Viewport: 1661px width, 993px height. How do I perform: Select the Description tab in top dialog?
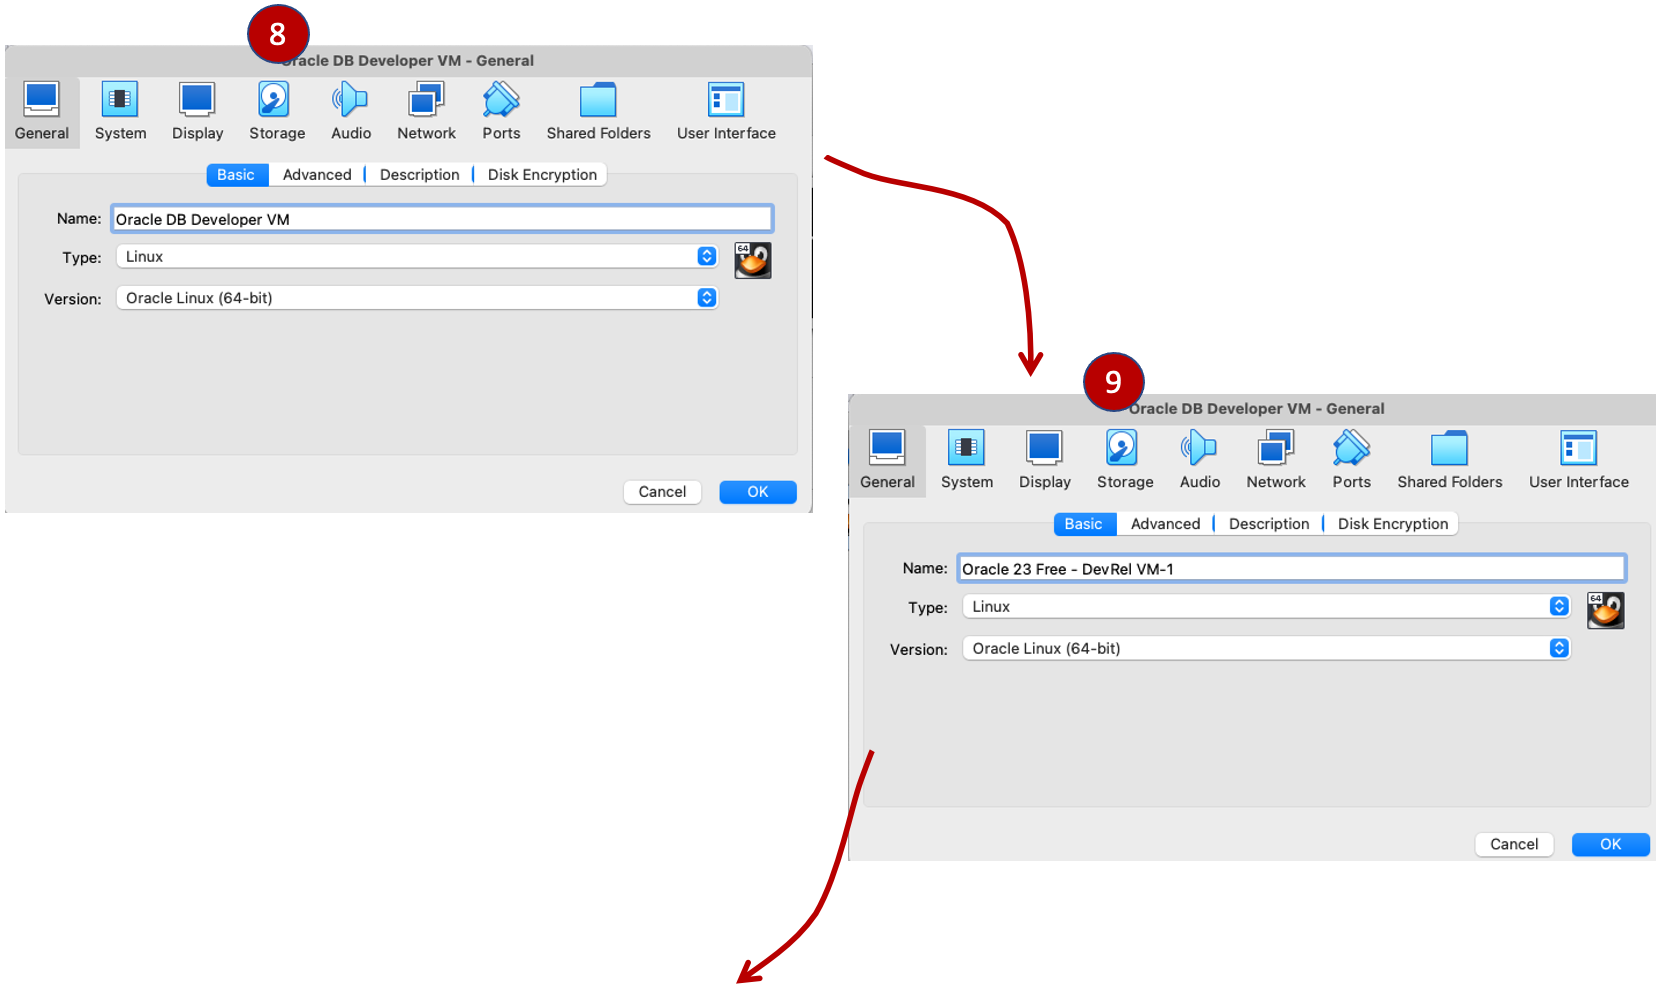pos(418,174)
